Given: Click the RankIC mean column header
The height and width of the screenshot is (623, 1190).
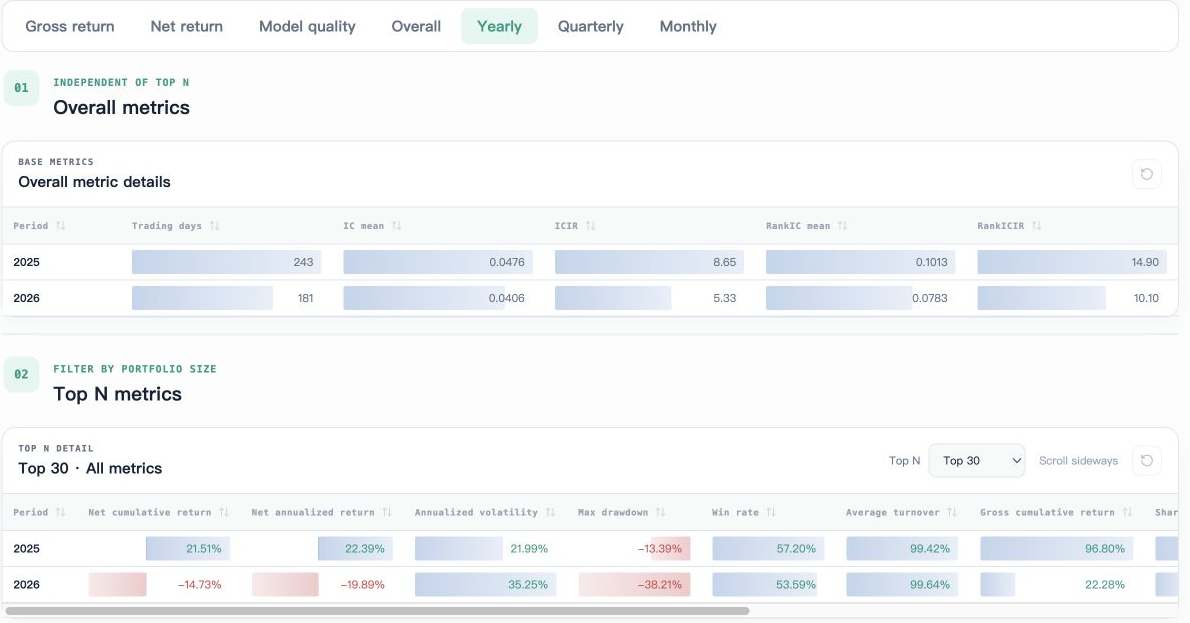Looking at the screenshot, I should (798, 226).
